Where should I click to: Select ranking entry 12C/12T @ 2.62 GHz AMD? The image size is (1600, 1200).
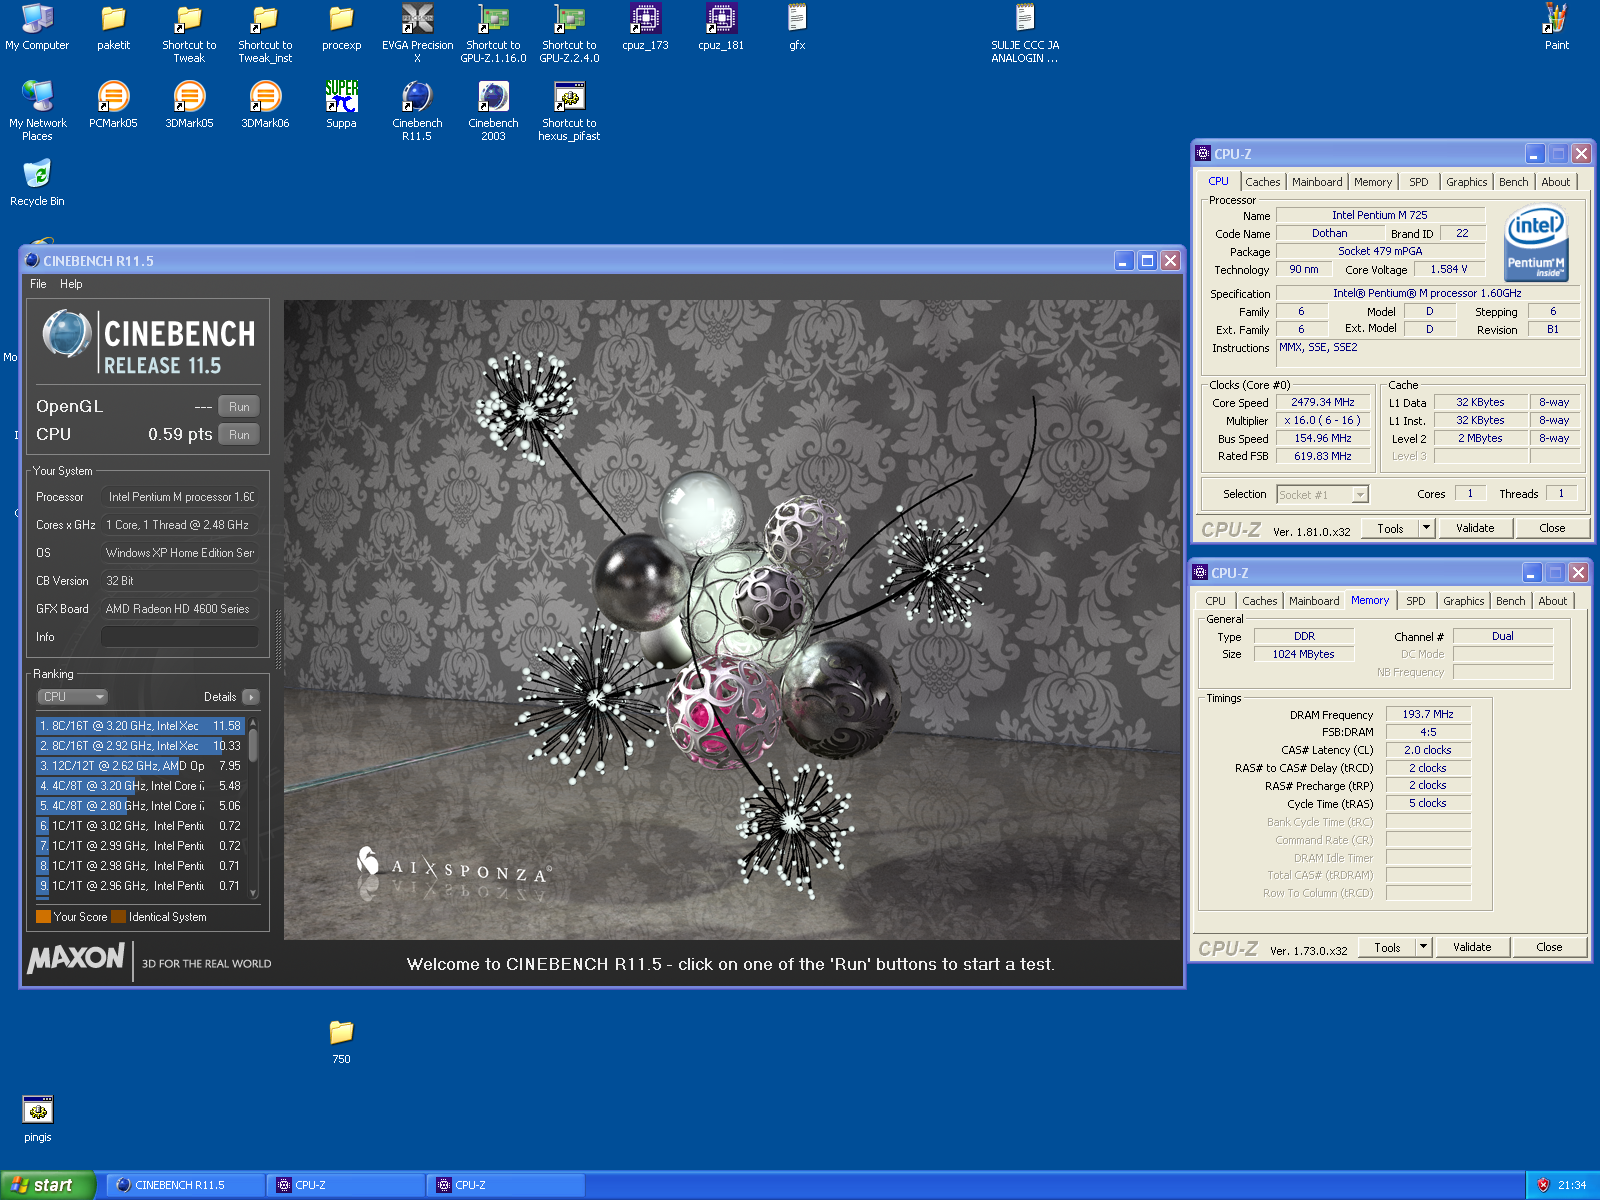click(x=140, y=766)
